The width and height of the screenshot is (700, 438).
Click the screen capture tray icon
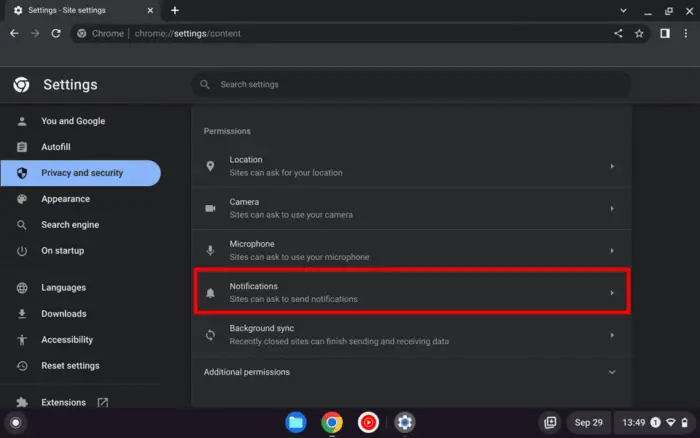550,422
